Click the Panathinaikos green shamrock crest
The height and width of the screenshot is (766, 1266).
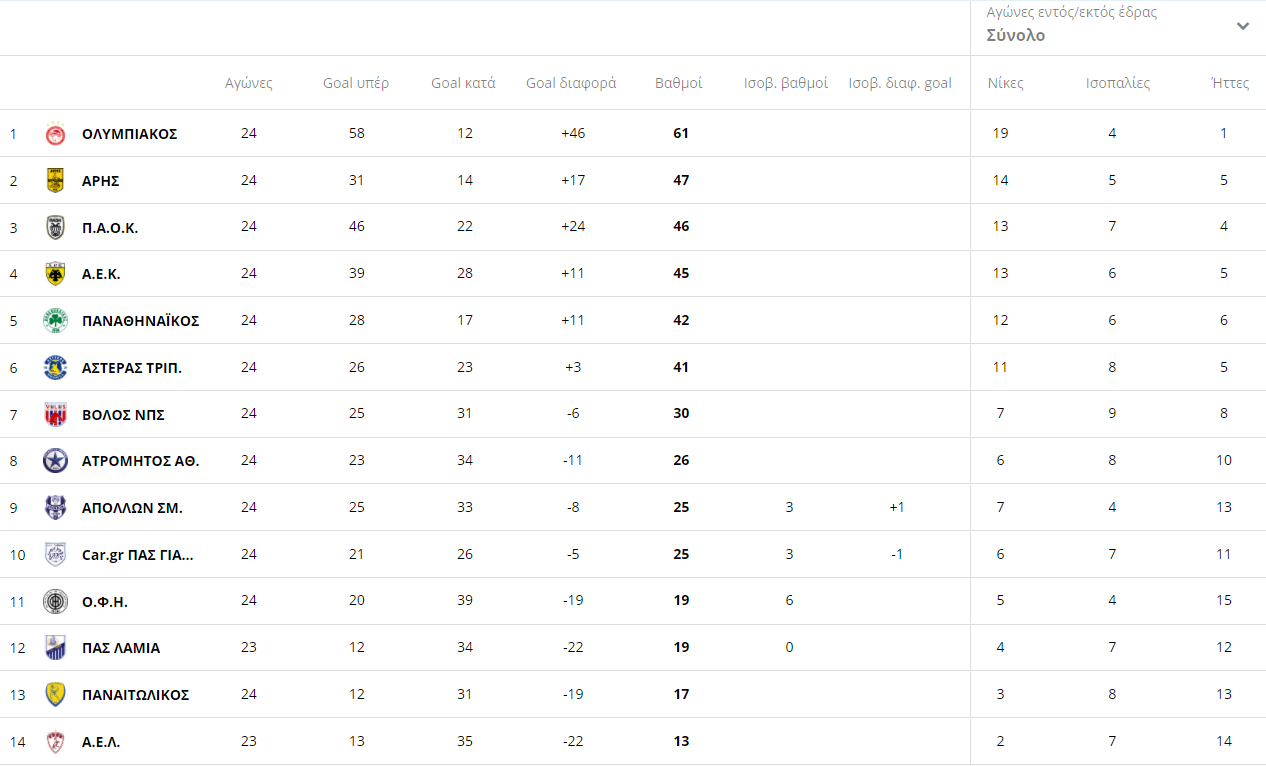pyautogui.click(x=55, y=321)
